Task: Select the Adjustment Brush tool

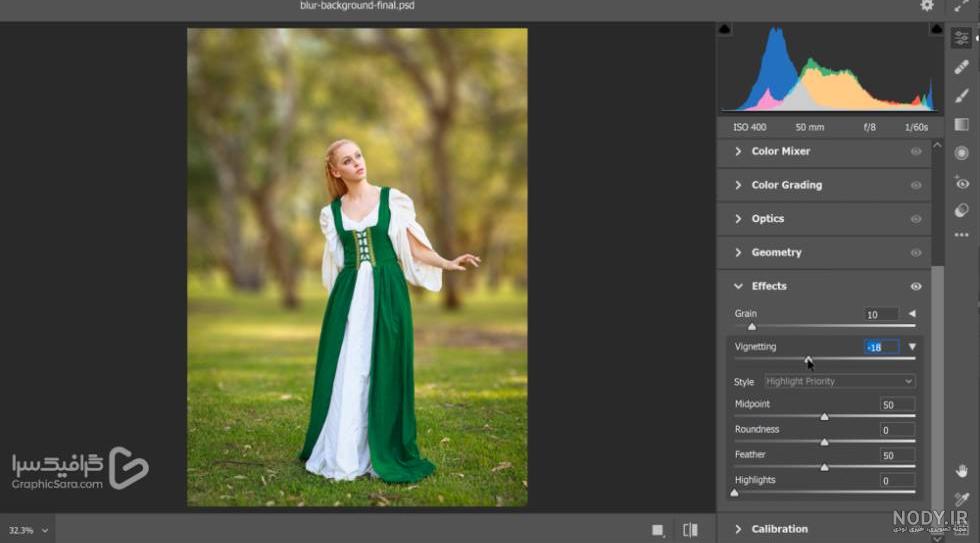Action: click(x=961, y=96)
